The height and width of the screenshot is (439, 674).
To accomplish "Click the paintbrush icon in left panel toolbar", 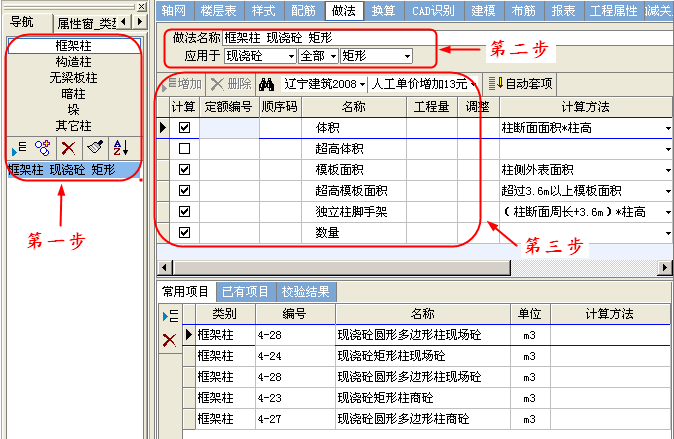I will click(x=94, y=146).
